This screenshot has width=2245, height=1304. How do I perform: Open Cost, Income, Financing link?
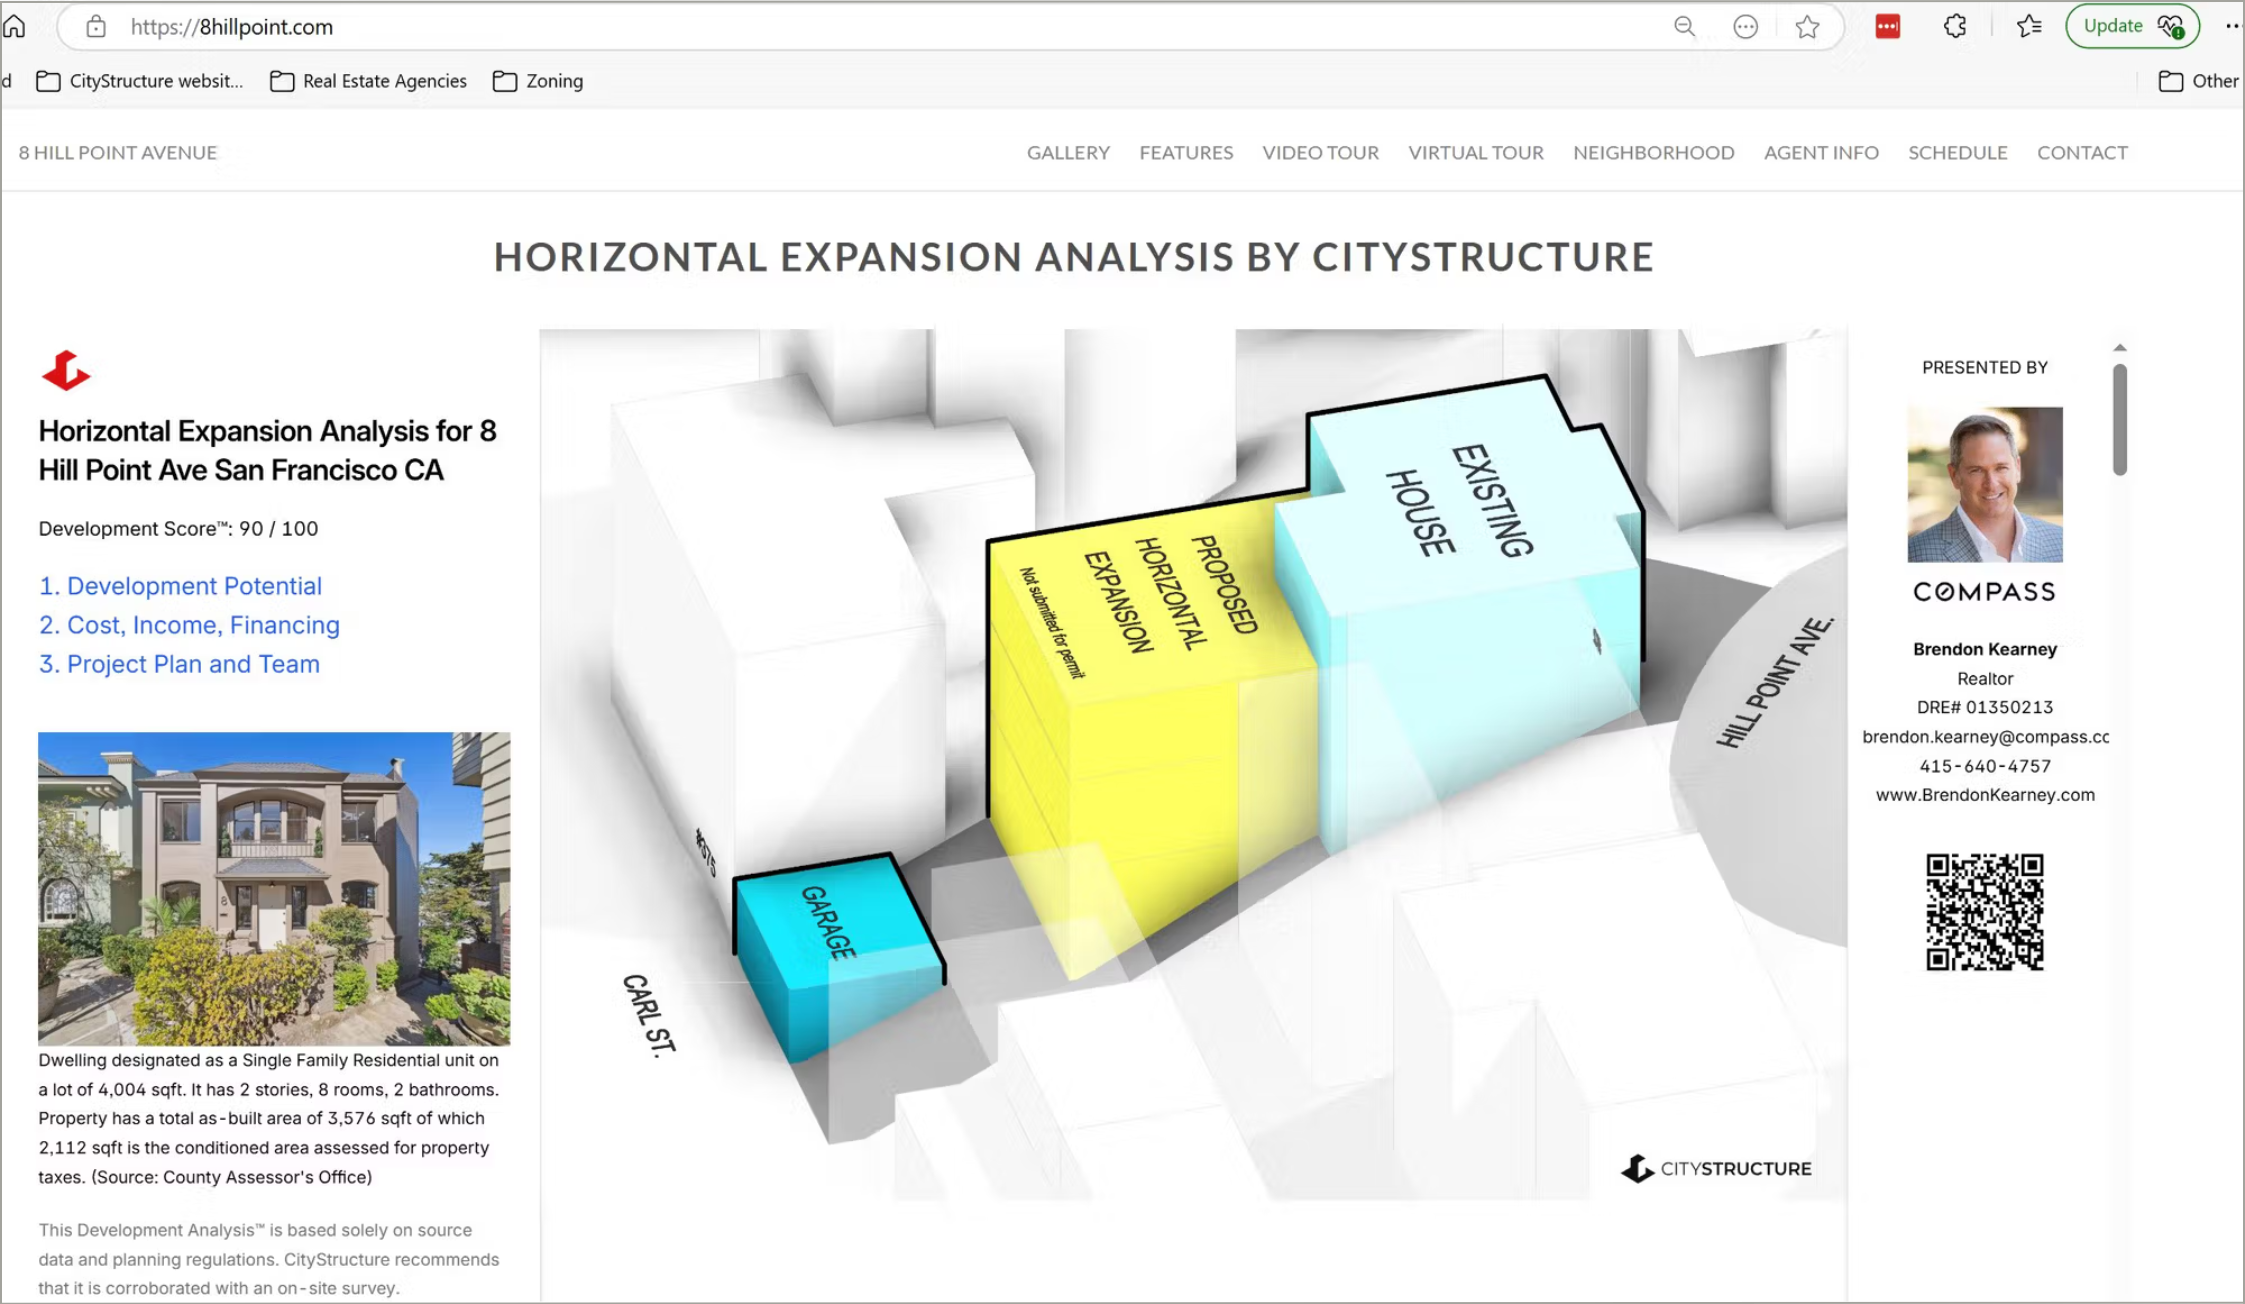[x=189, y=625]
